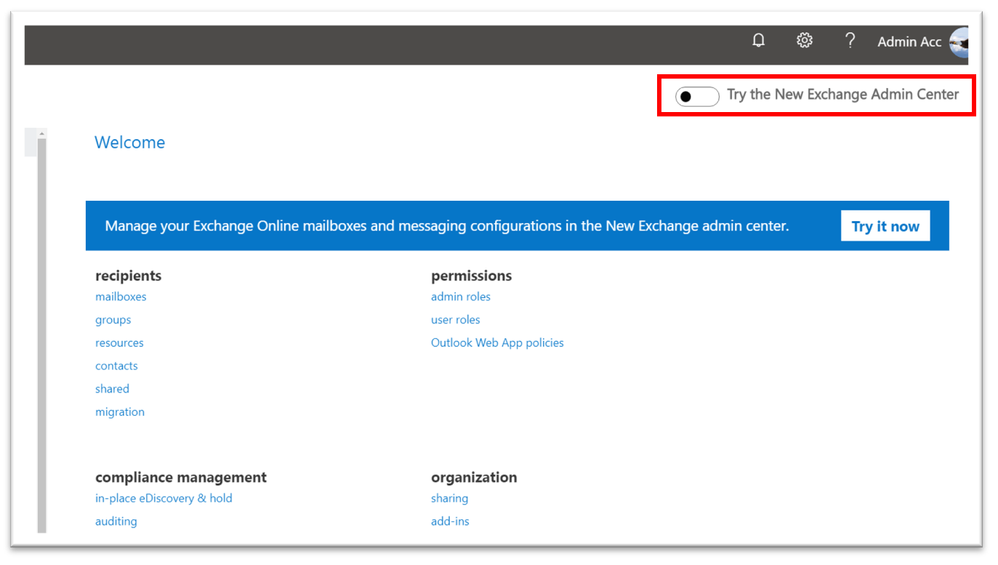
Task: Open the help question mark
Action: [850, 41]
